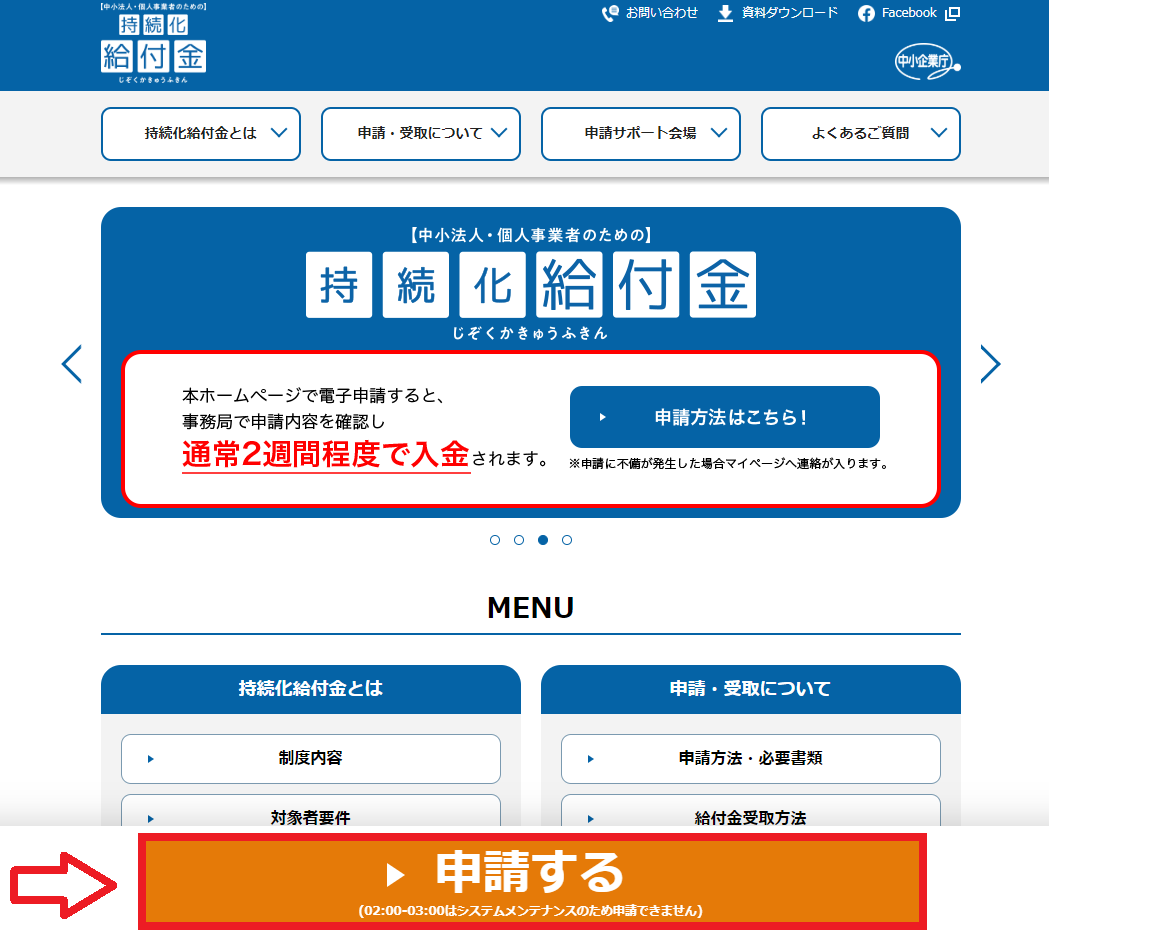This screenshot has height=932, width=1152.
Task: Click the phone icon beside お問い合わせ
Action: coord(610,13)
